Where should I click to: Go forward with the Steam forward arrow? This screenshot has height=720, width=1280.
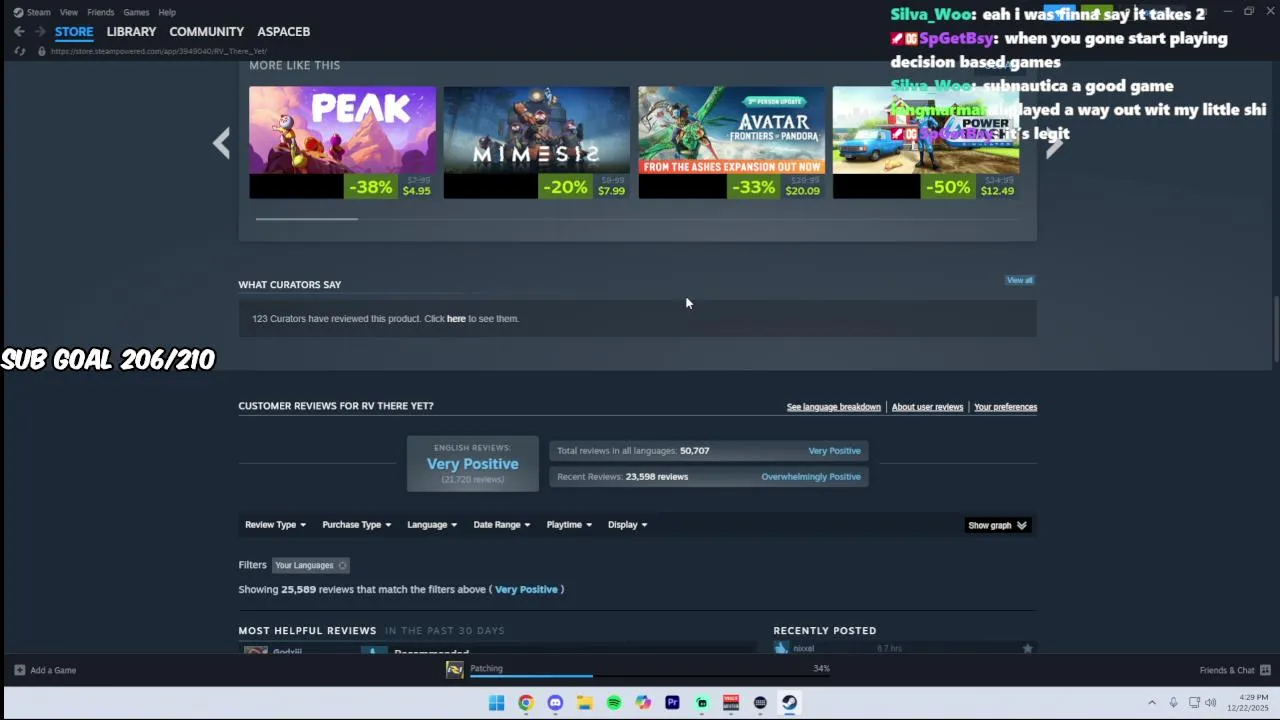click(x=40, y=32)
